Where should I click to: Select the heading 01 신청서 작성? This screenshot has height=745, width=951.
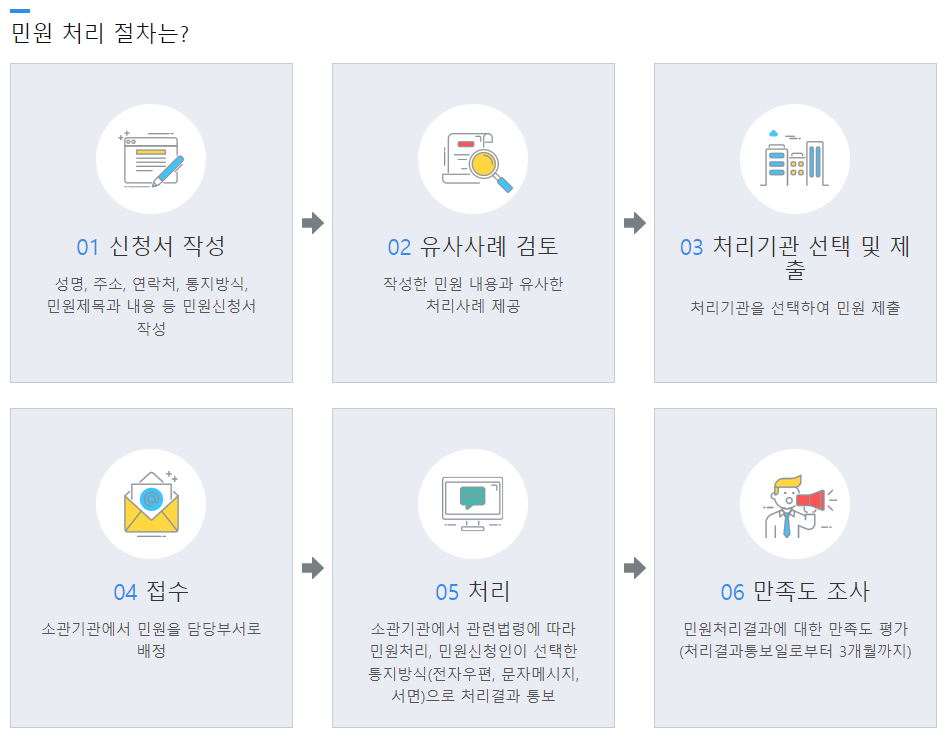coord(151,246)
